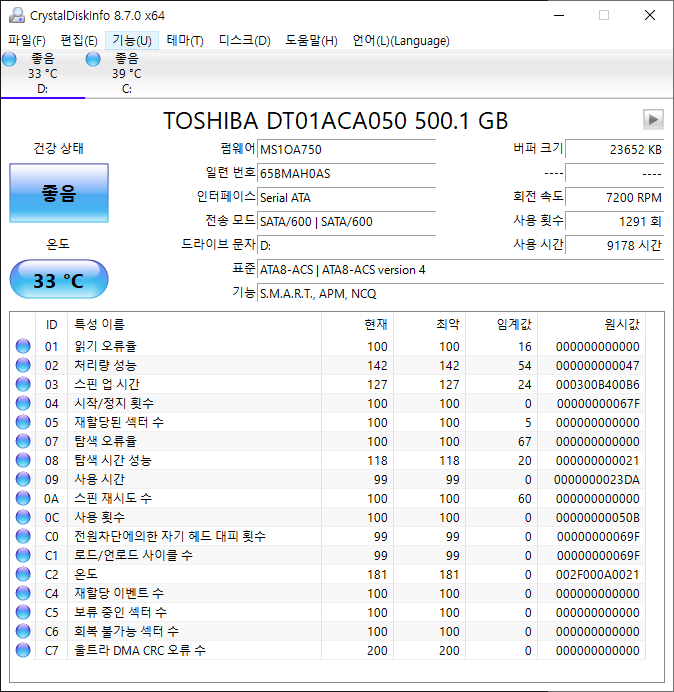Screen dimensions: 674x692
Task: Click the status circle for attribute 09
Action: click(x=23, y=479)
